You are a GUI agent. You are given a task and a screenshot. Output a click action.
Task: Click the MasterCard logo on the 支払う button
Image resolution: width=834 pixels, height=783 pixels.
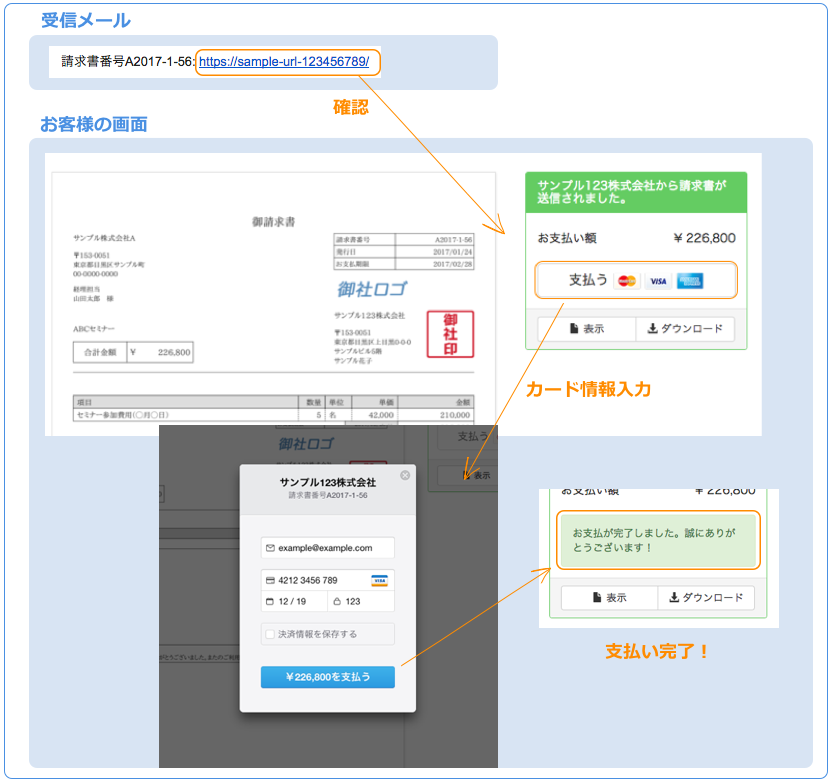pyautogui.click(x=627, y=281)
